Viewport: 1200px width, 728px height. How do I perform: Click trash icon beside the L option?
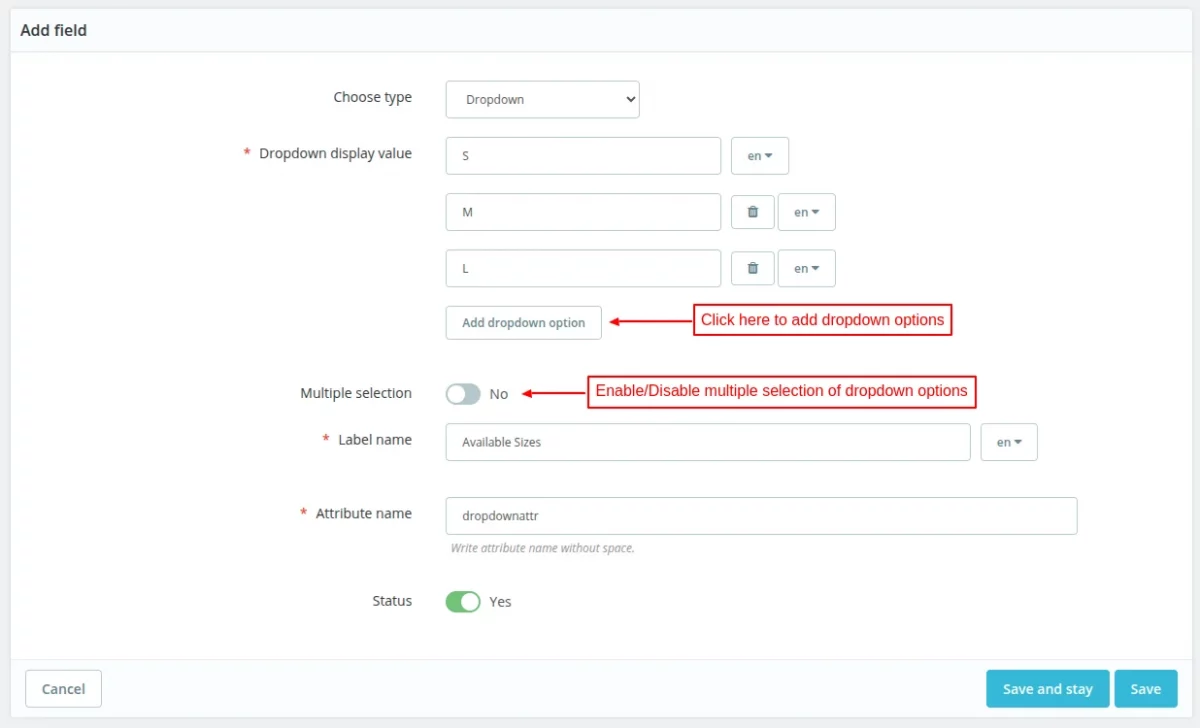click(x=753, y=268)
